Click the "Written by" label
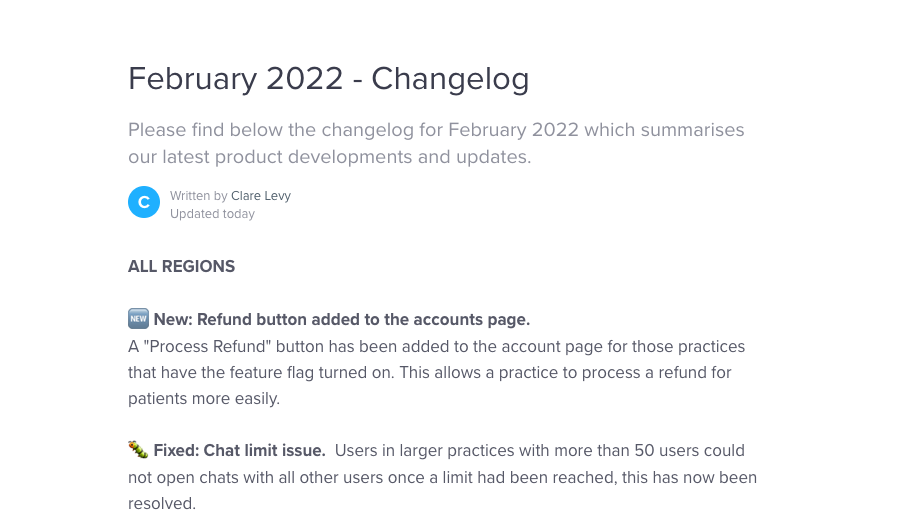Viewport: 898px width, 526px height. coord(198,196)
